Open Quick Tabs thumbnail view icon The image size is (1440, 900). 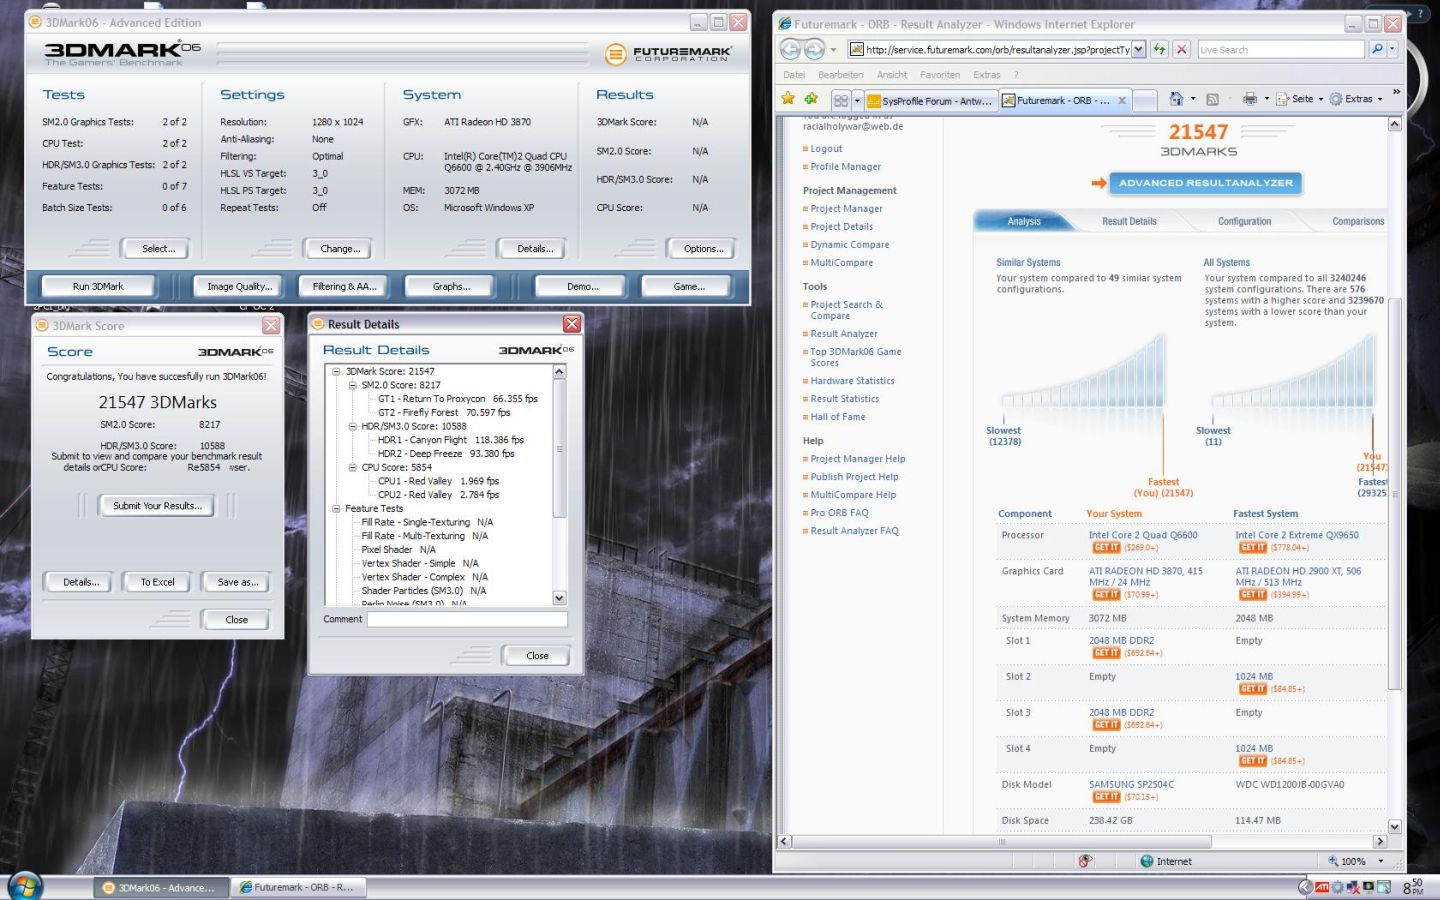841,100
